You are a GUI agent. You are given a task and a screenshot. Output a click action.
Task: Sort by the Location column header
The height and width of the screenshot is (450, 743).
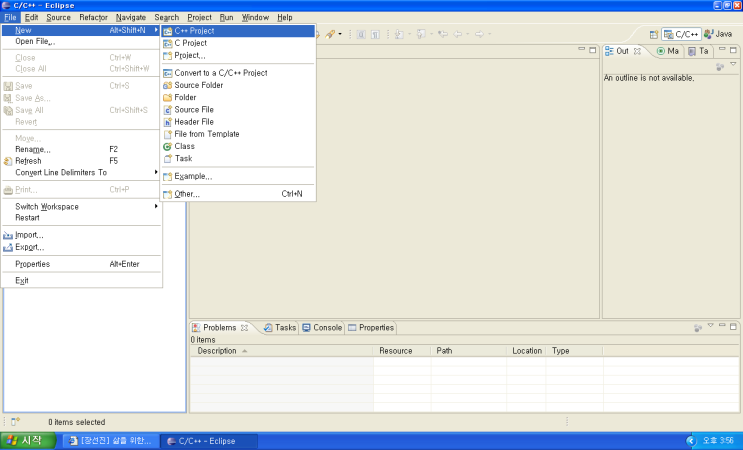pos(526,351)
